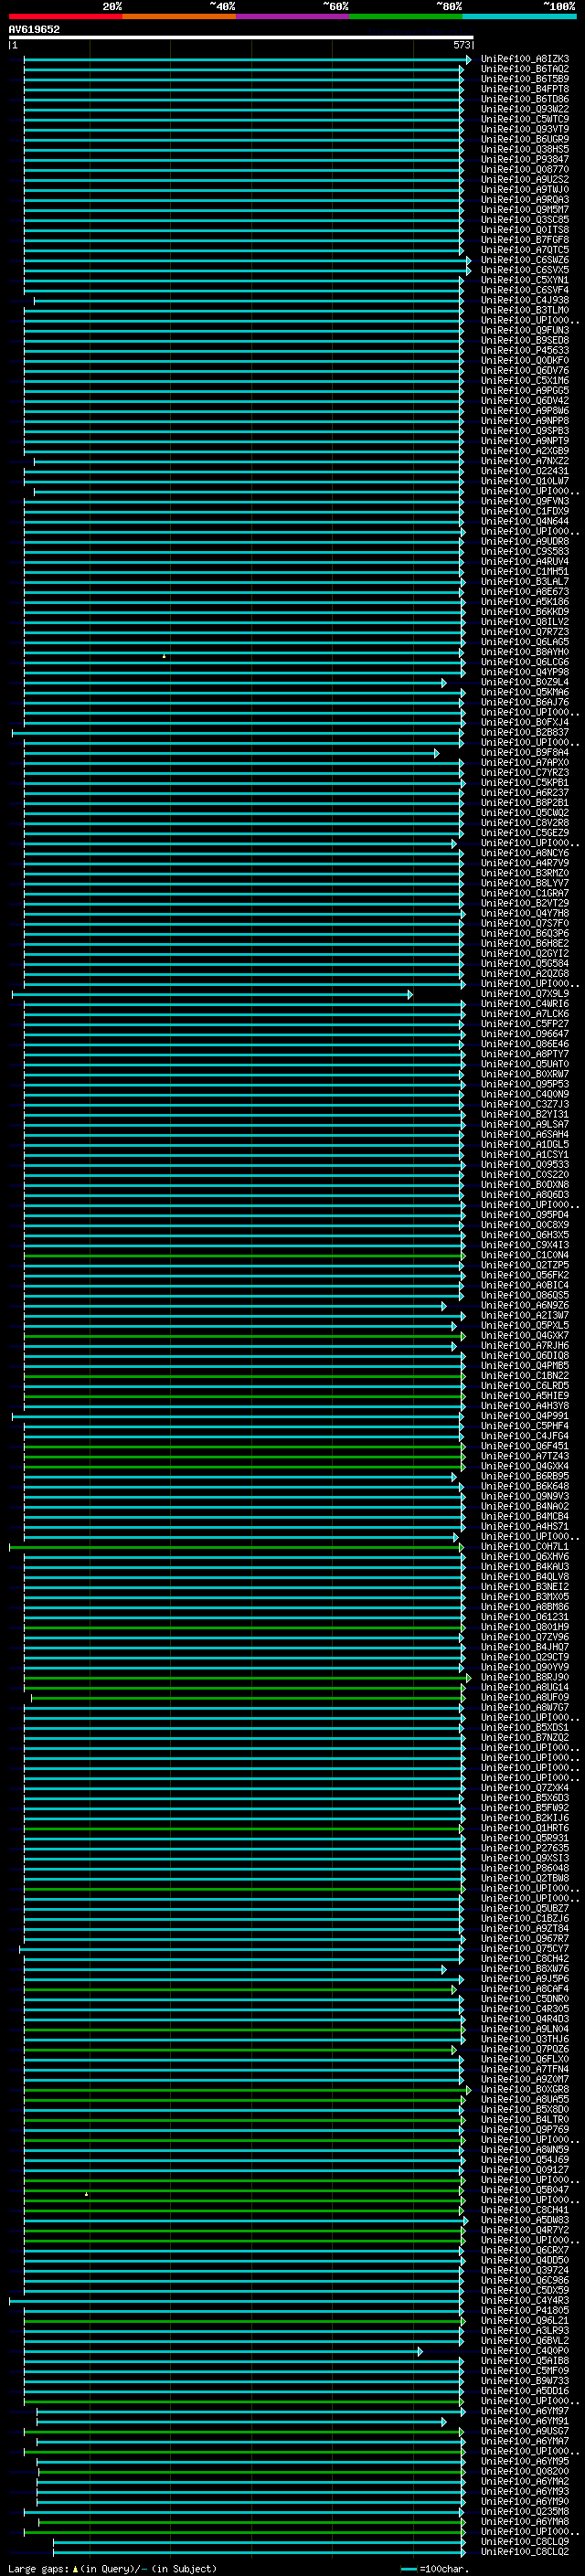
Task: Click the UniRef100_C1FDX9 label
Action: pos(525,511)
